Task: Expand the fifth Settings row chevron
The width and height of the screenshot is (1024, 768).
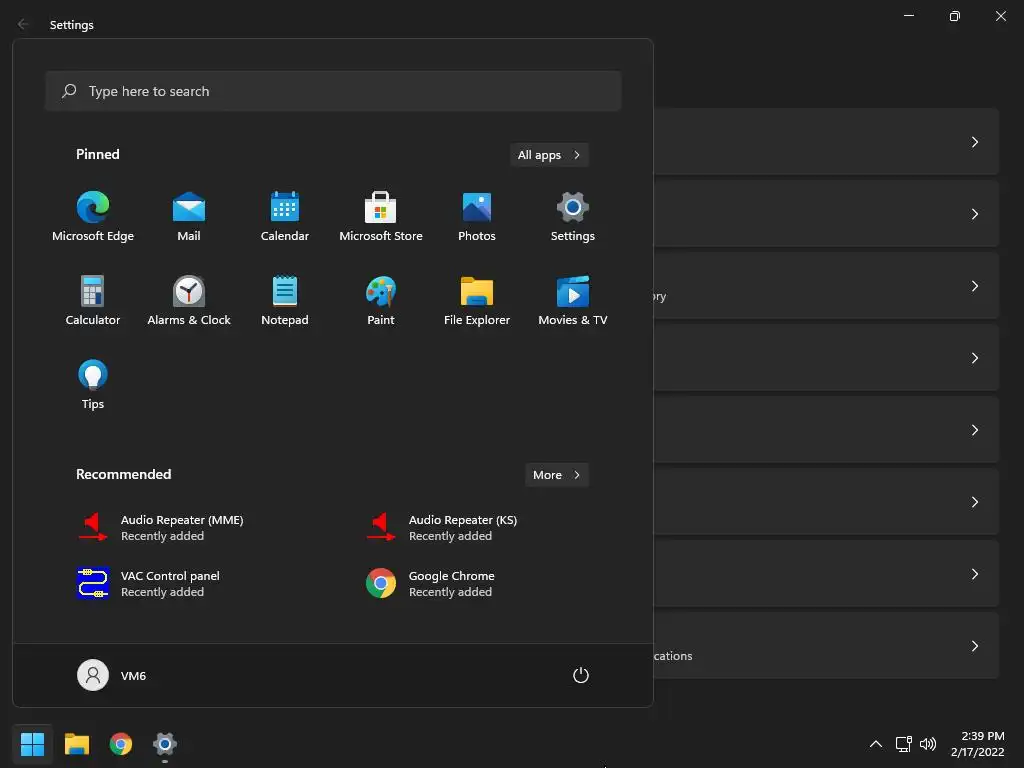Action: coord(974,430)
